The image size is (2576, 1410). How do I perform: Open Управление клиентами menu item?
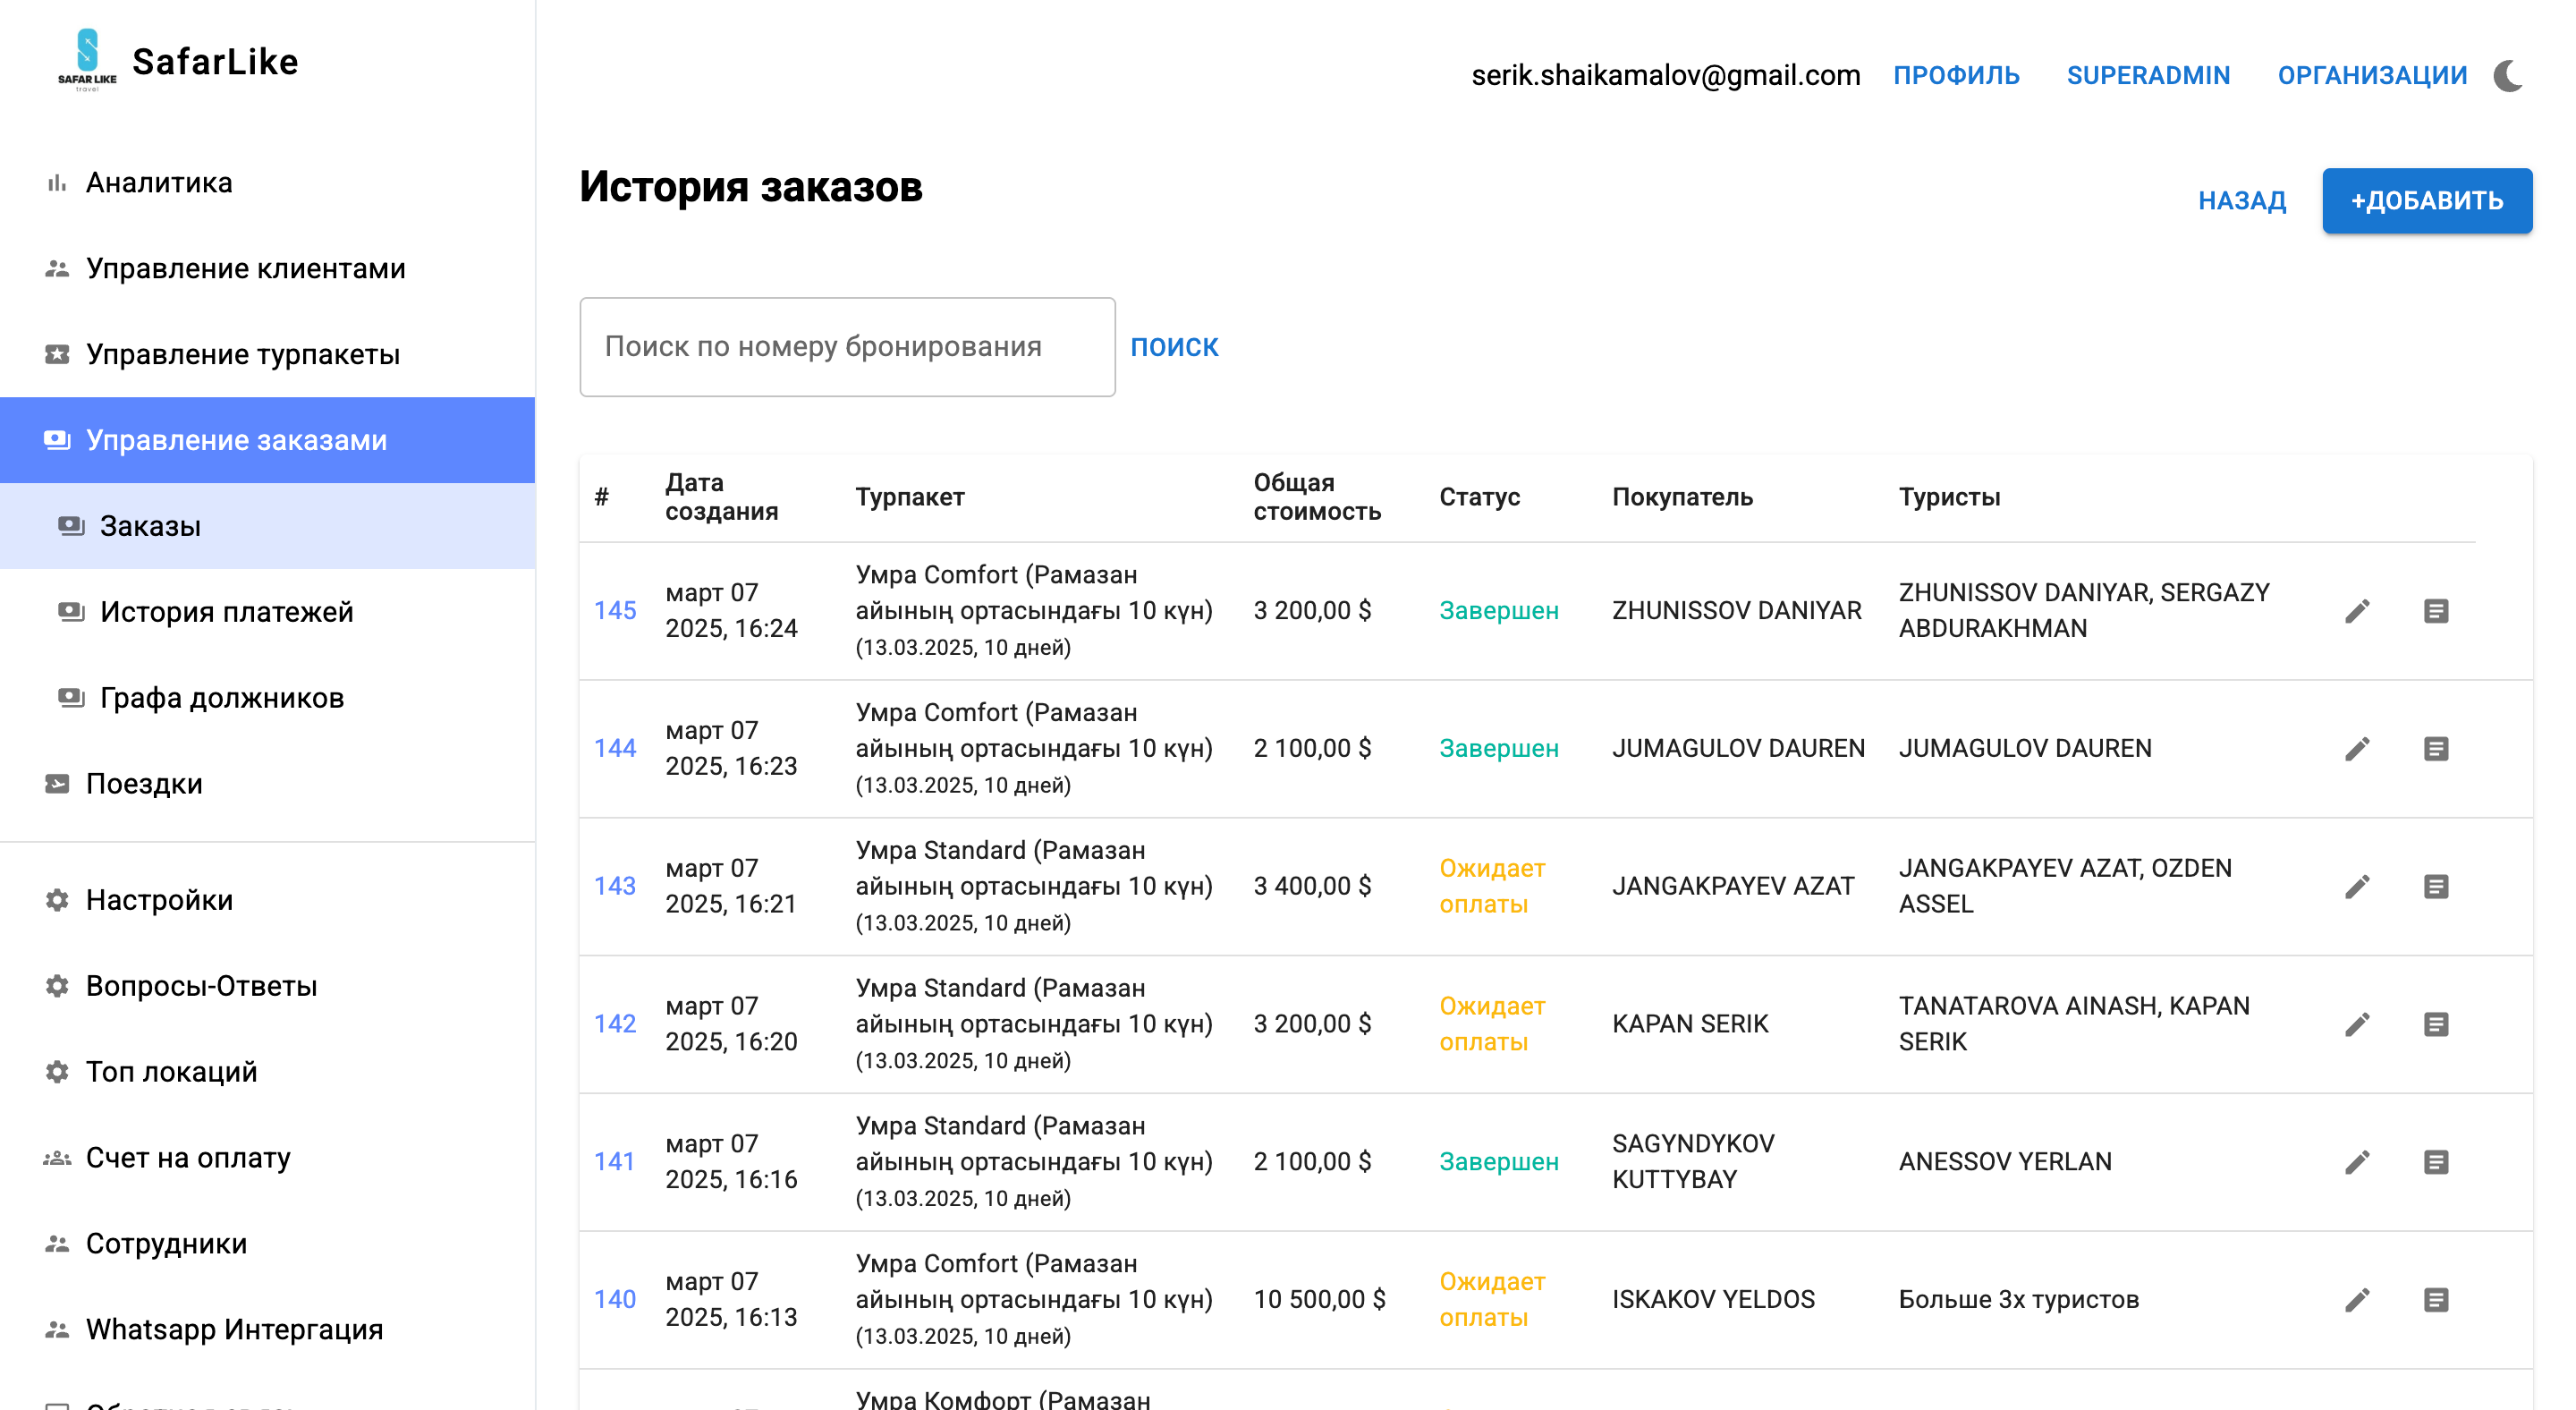click(x=267, y=269)
